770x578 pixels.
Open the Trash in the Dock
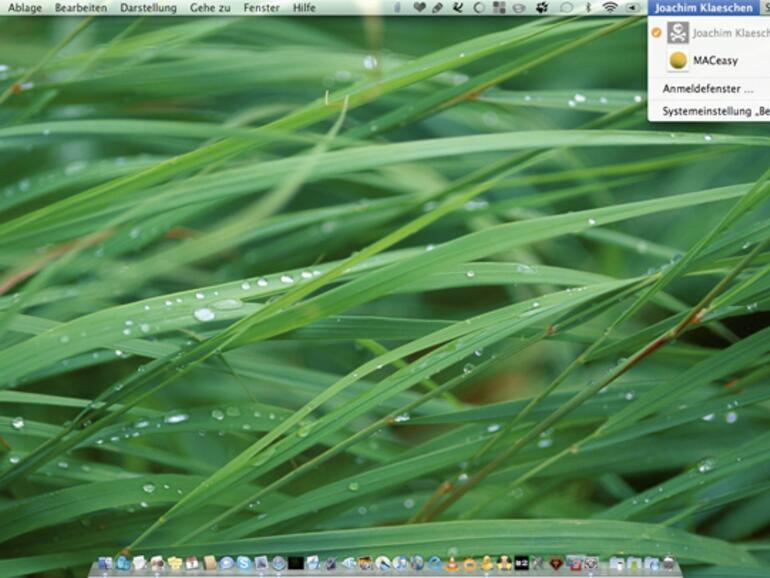coord(669,563)
